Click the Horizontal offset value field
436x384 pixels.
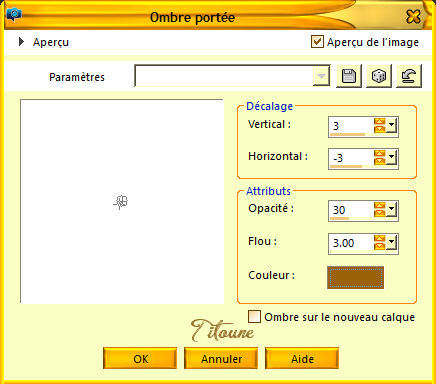click(x=351, y=157)
